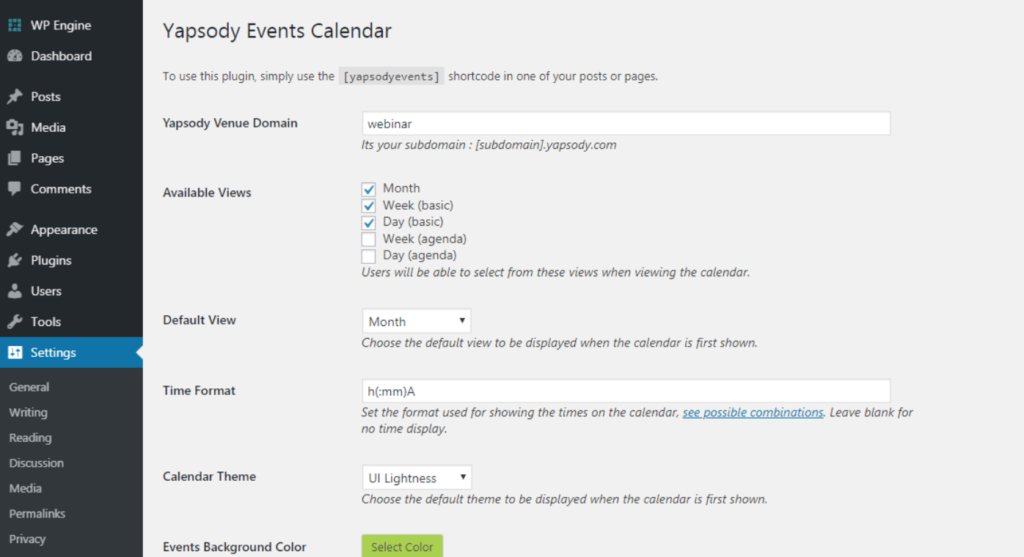Enable the Week (agenda) view checkbox
The image size is (1024, 557).
point(369,239)
